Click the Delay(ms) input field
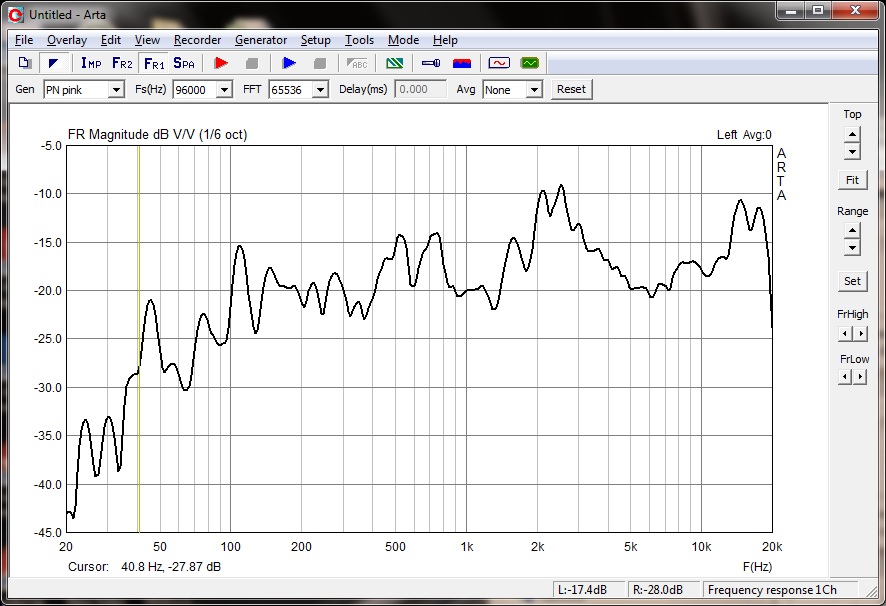The image size is (886, 606). click(x=420, y=89)
